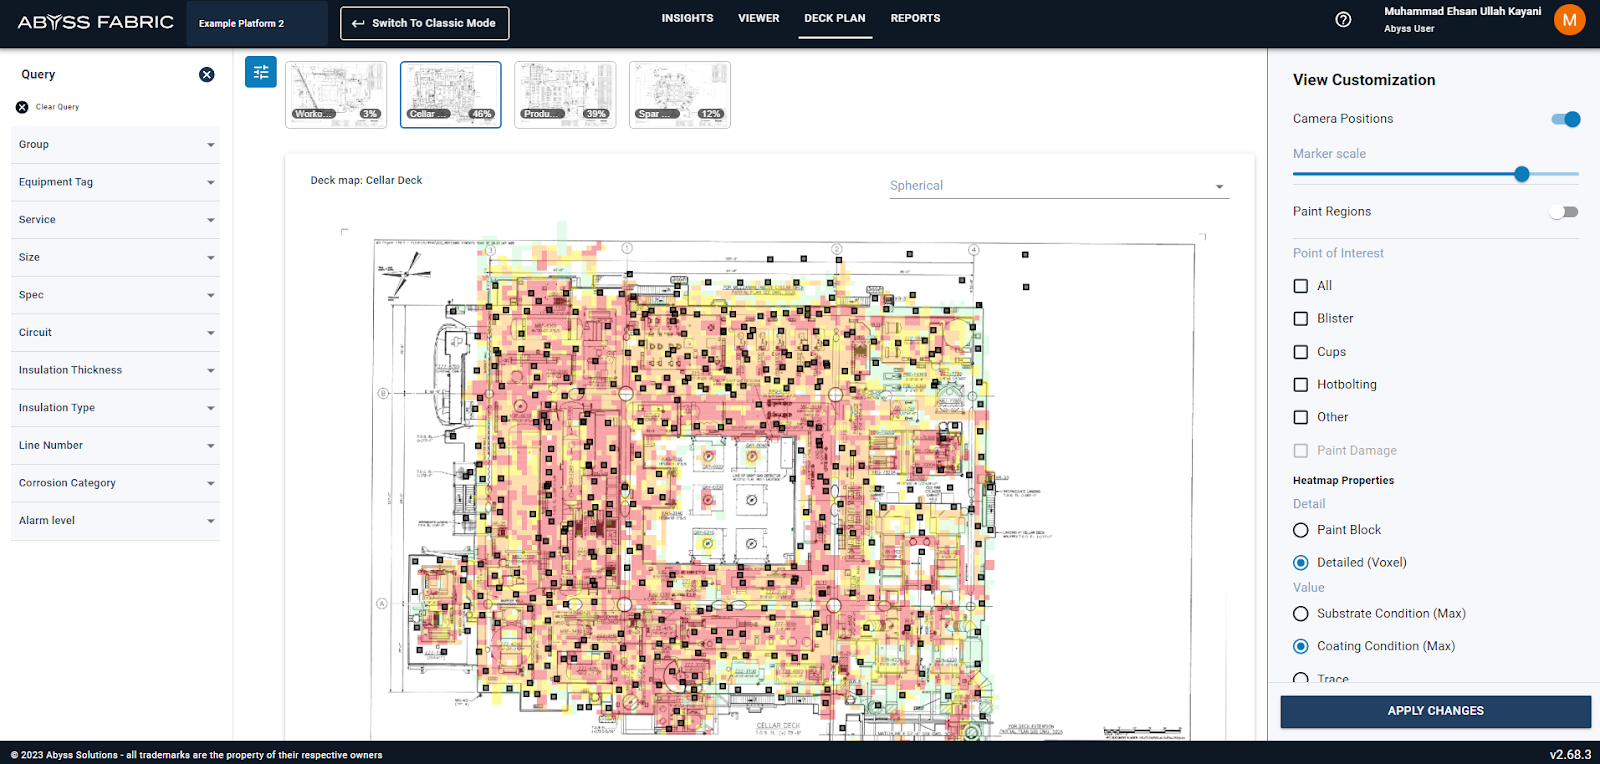This screenshot has width=1600, height=764.
Task: Close the Query panel with X icon
Action: (206, 75)
